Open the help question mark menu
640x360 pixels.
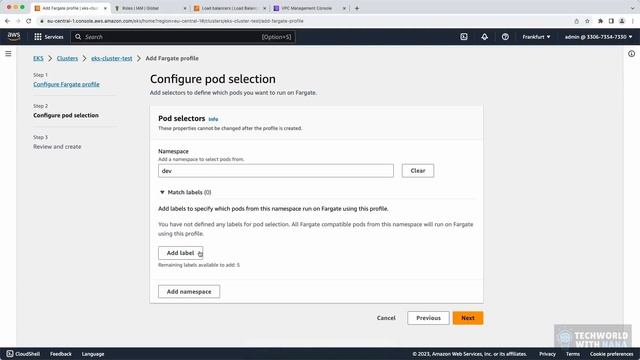point(505,37)
